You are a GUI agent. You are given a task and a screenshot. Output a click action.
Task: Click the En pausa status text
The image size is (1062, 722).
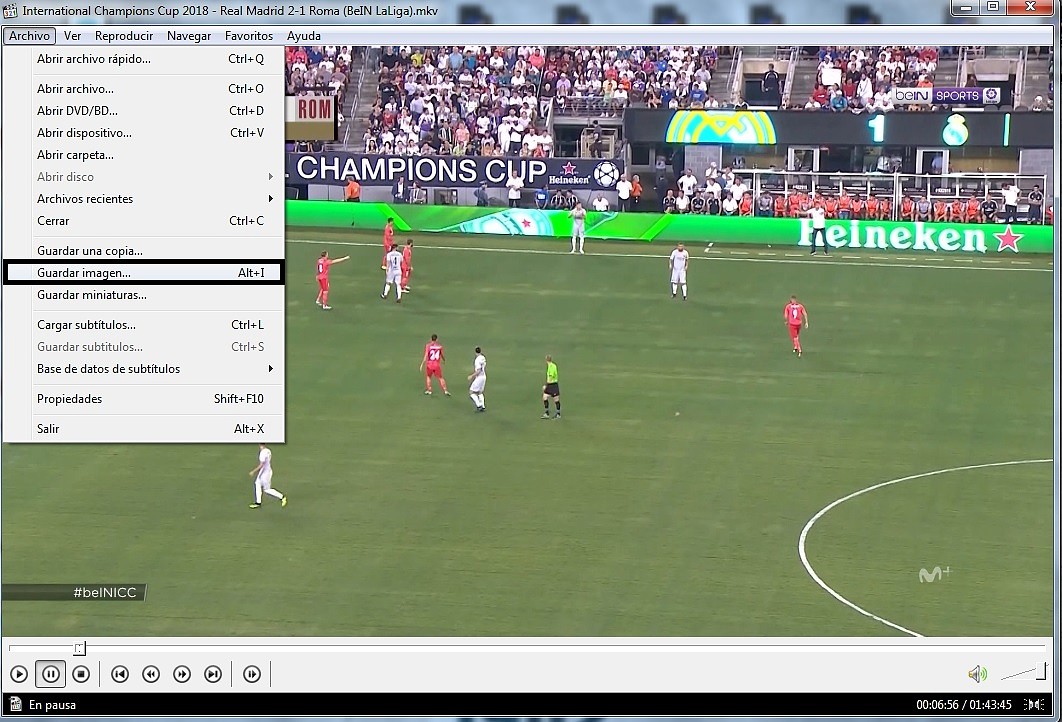point(52,704)
